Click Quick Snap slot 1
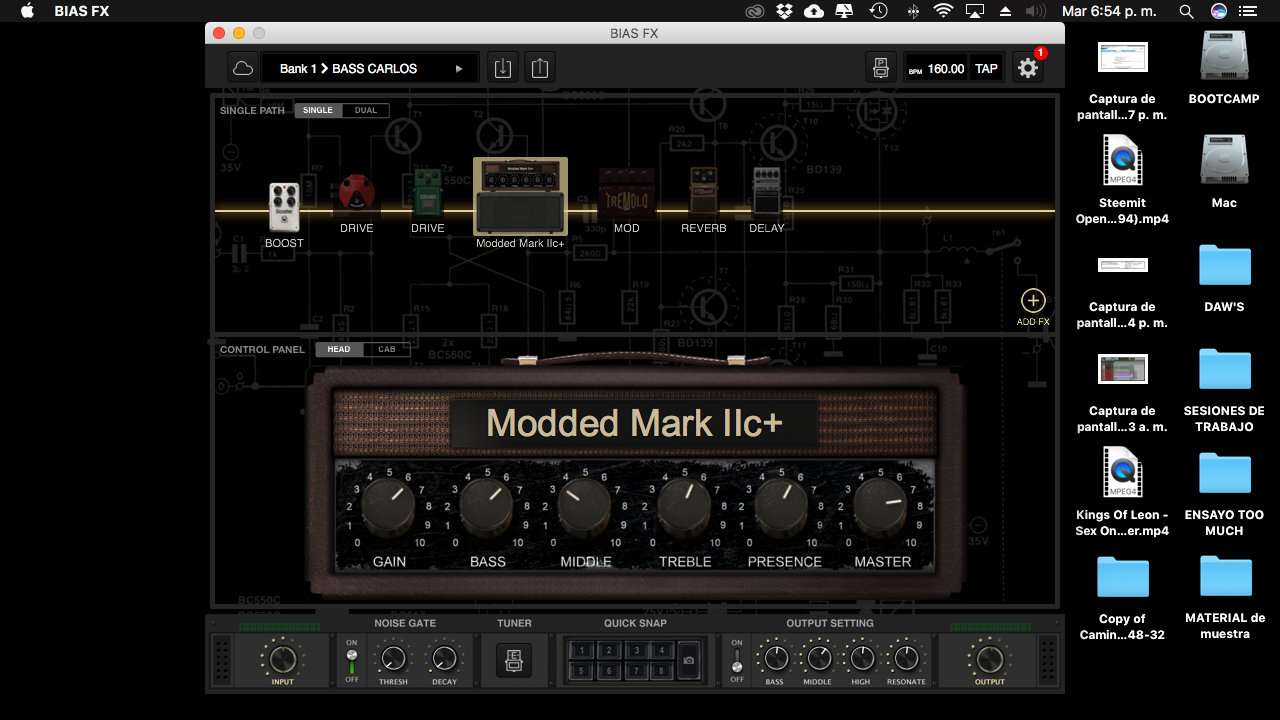The width and height of the screenshot is (1280, 720). (582, 650)
